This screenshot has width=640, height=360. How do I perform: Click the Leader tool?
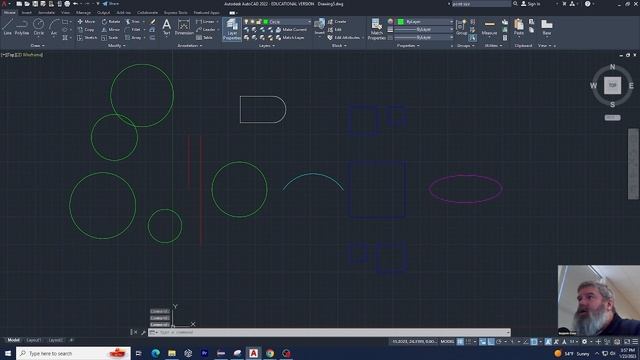tap(206, 30)
